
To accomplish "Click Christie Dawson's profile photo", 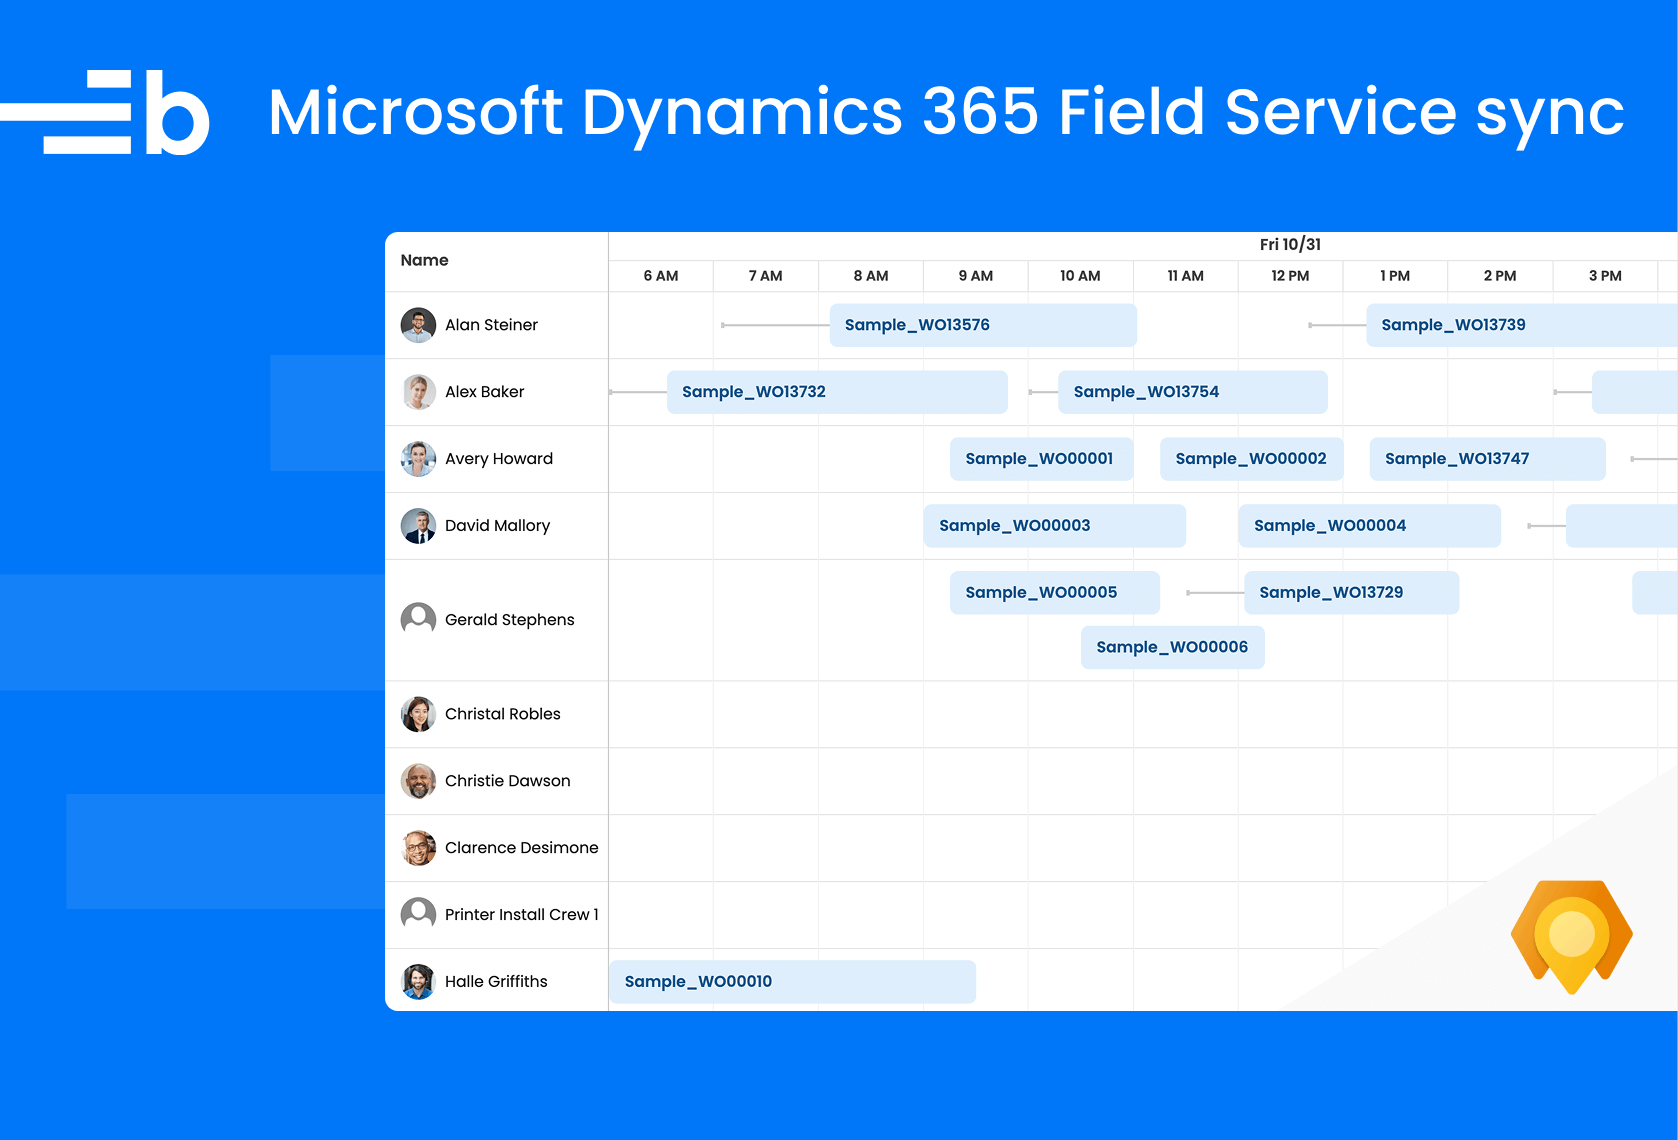I will [x=418, y=781].
